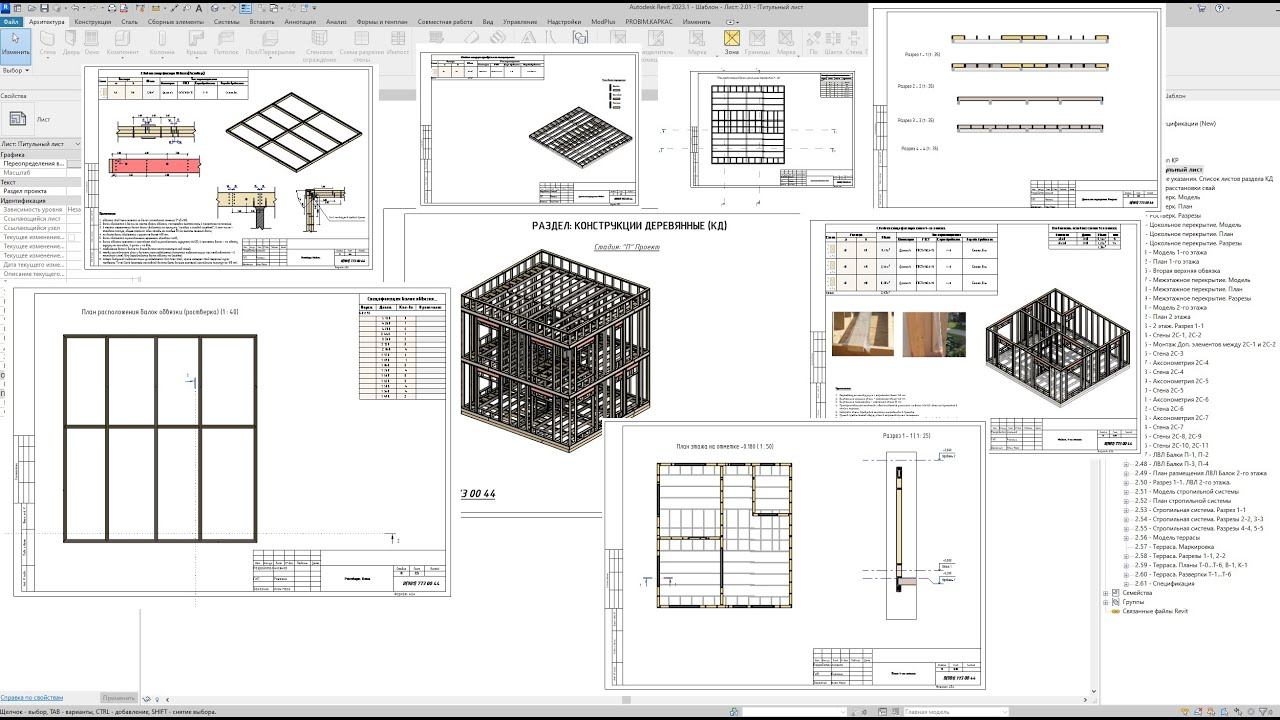Expand the Выбор panel dropdown

(x=16, y=71)
